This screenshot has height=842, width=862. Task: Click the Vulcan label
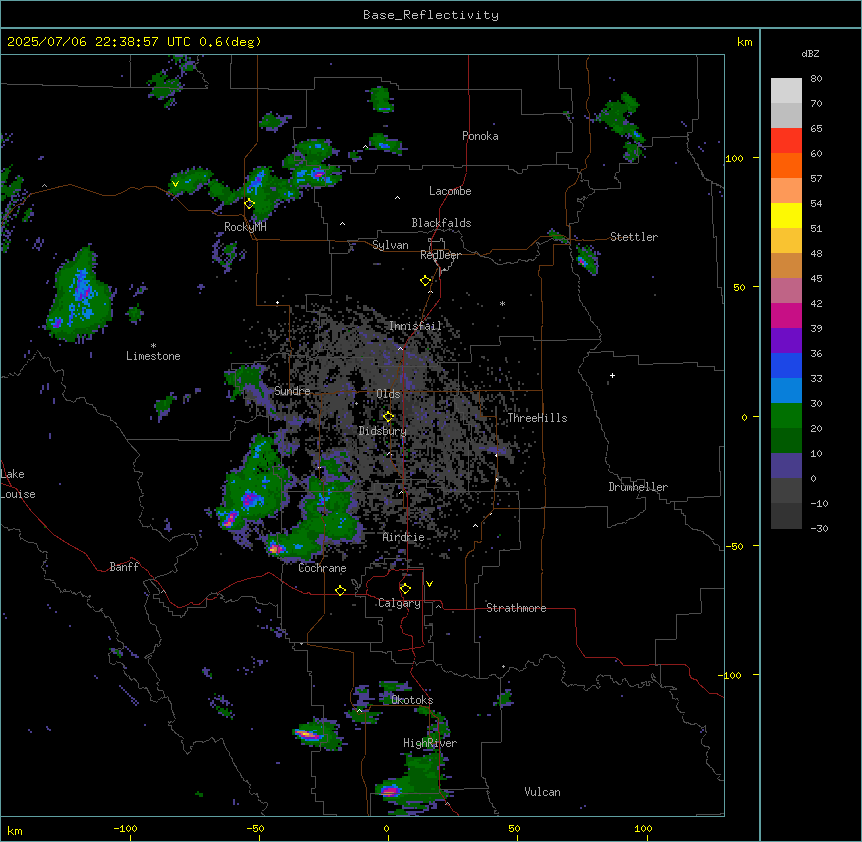[543, 792]
